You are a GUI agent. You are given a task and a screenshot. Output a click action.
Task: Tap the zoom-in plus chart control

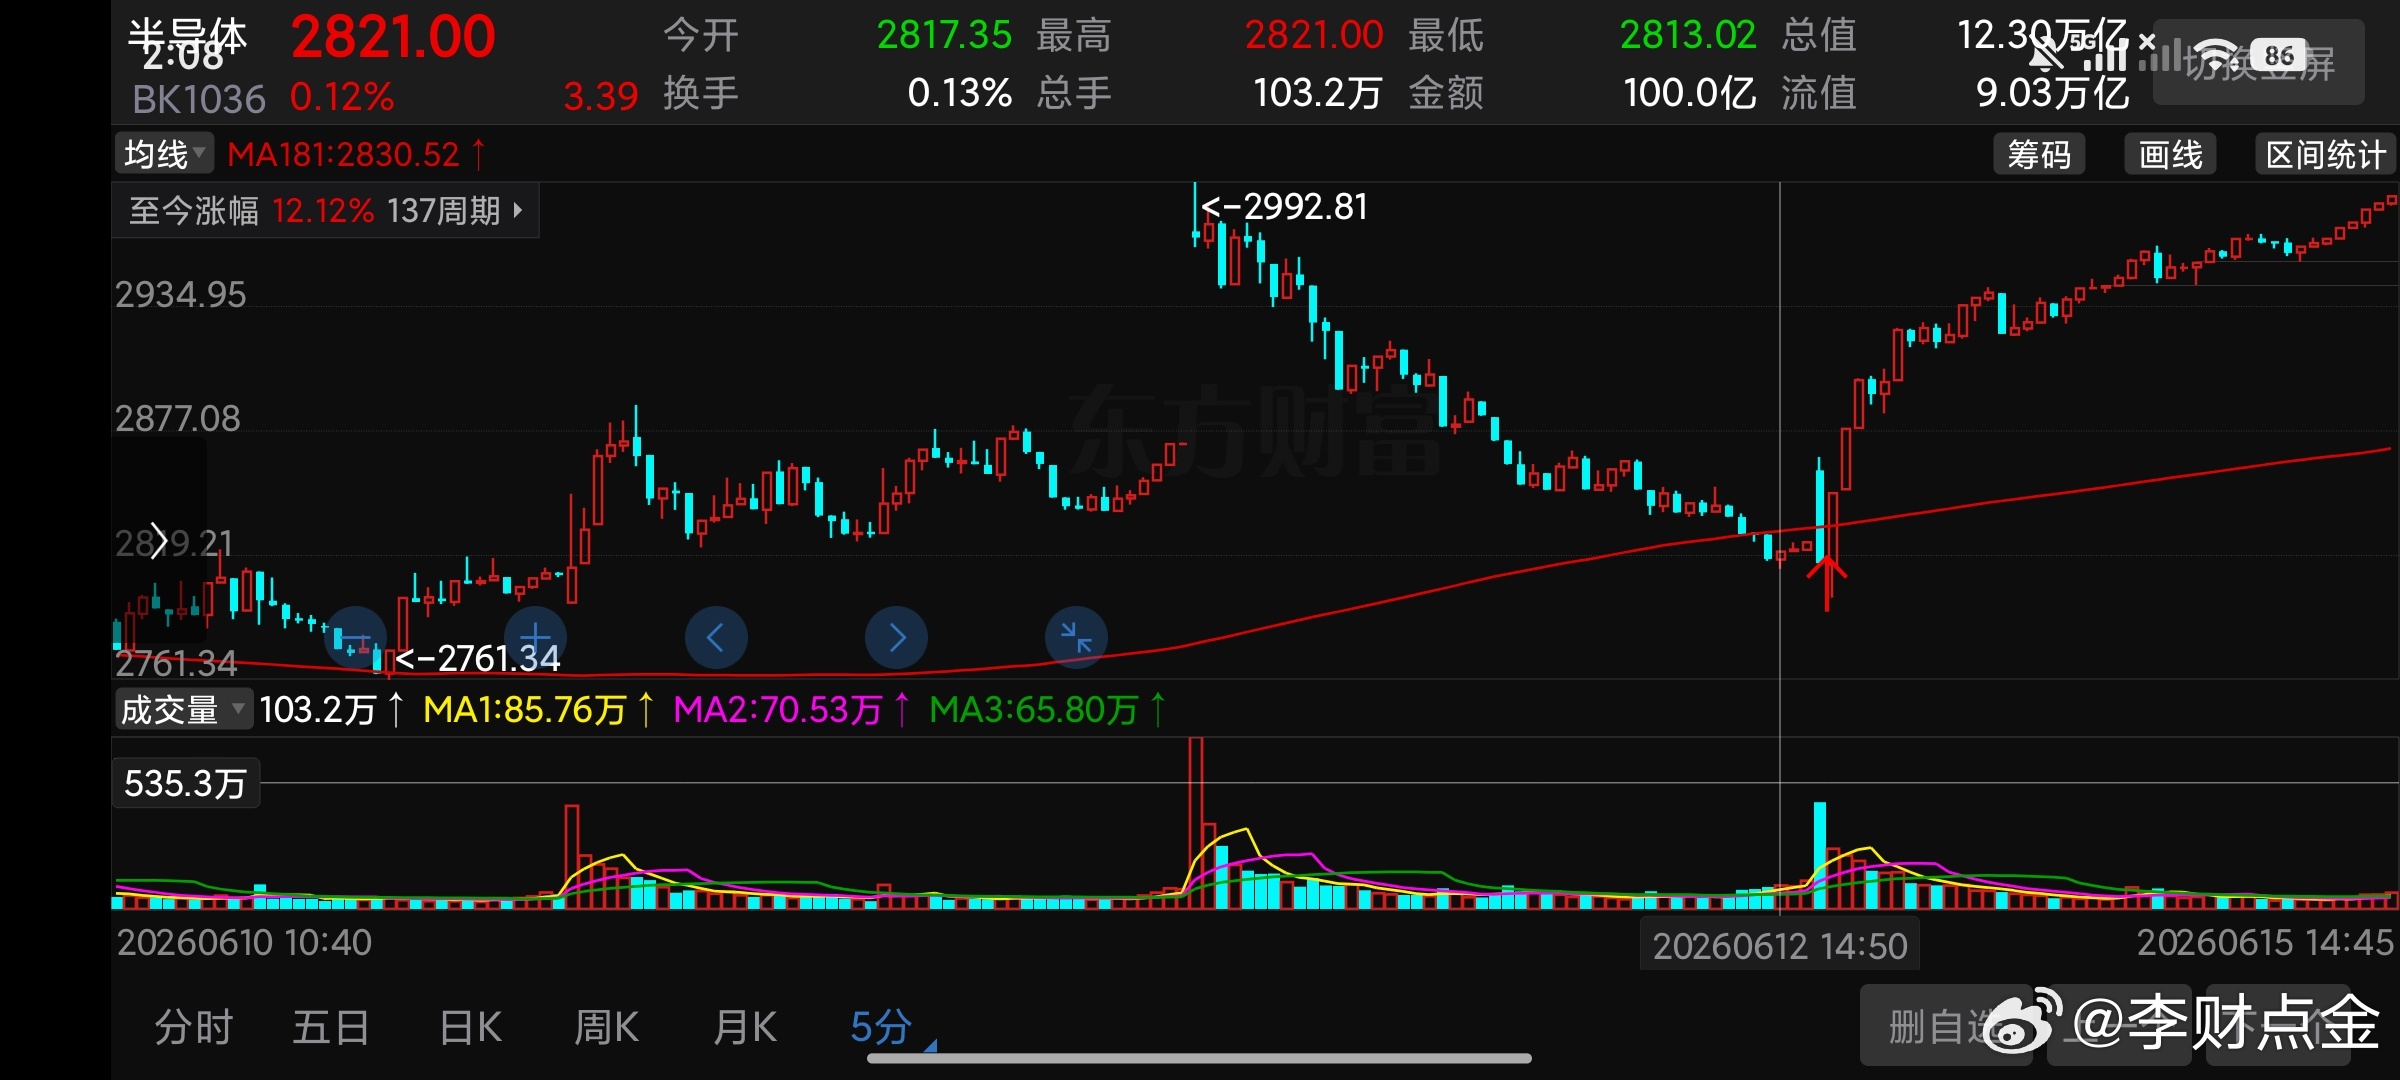click(535, 638)
